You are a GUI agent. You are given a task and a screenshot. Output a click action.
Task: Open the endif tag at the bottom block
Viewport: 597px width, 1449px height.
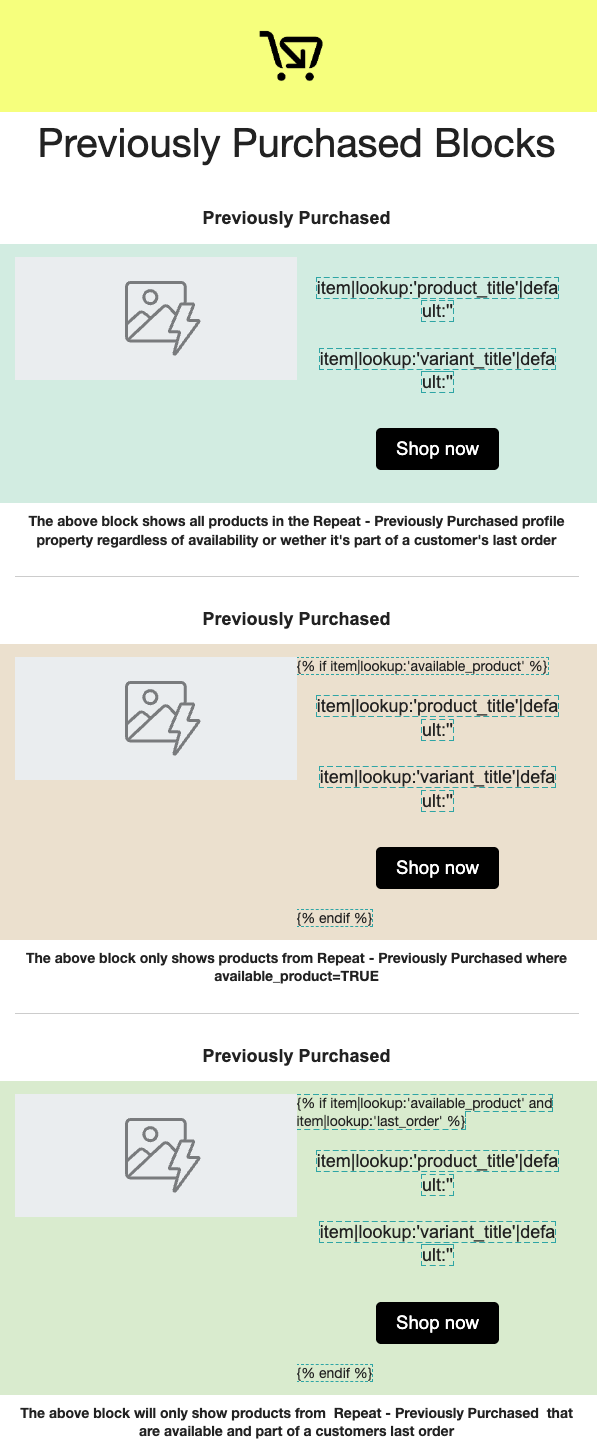tap(335, 1372)
